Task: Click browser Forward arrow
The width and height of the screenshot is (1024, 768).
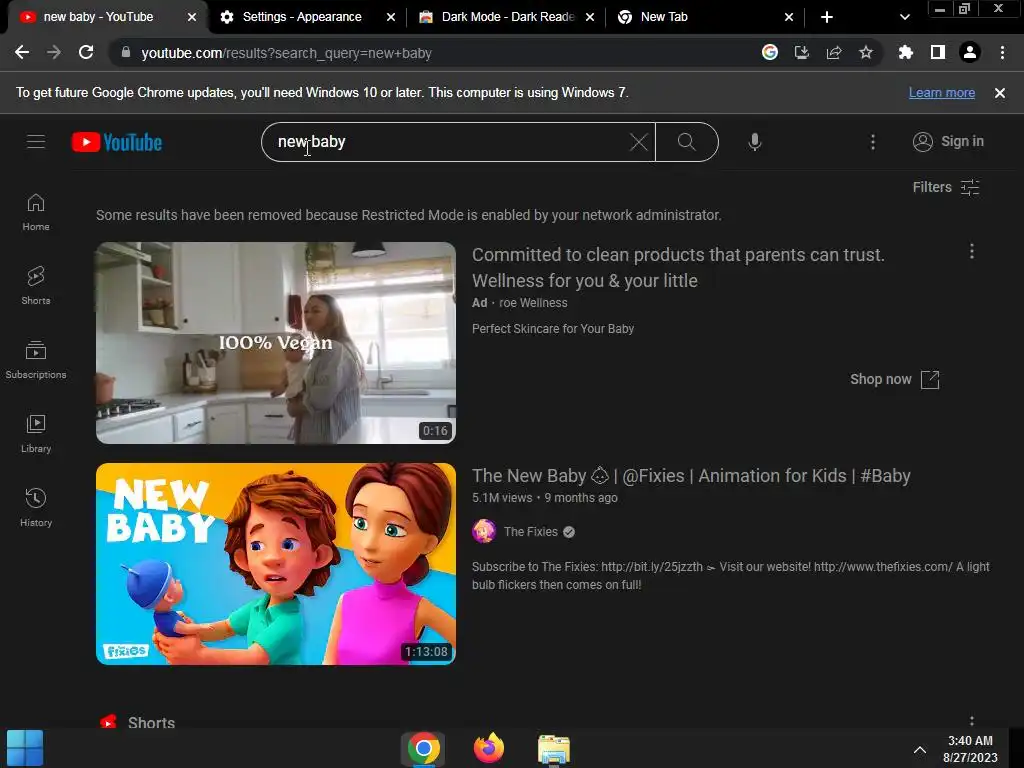Action: click(x=54, y=53)
